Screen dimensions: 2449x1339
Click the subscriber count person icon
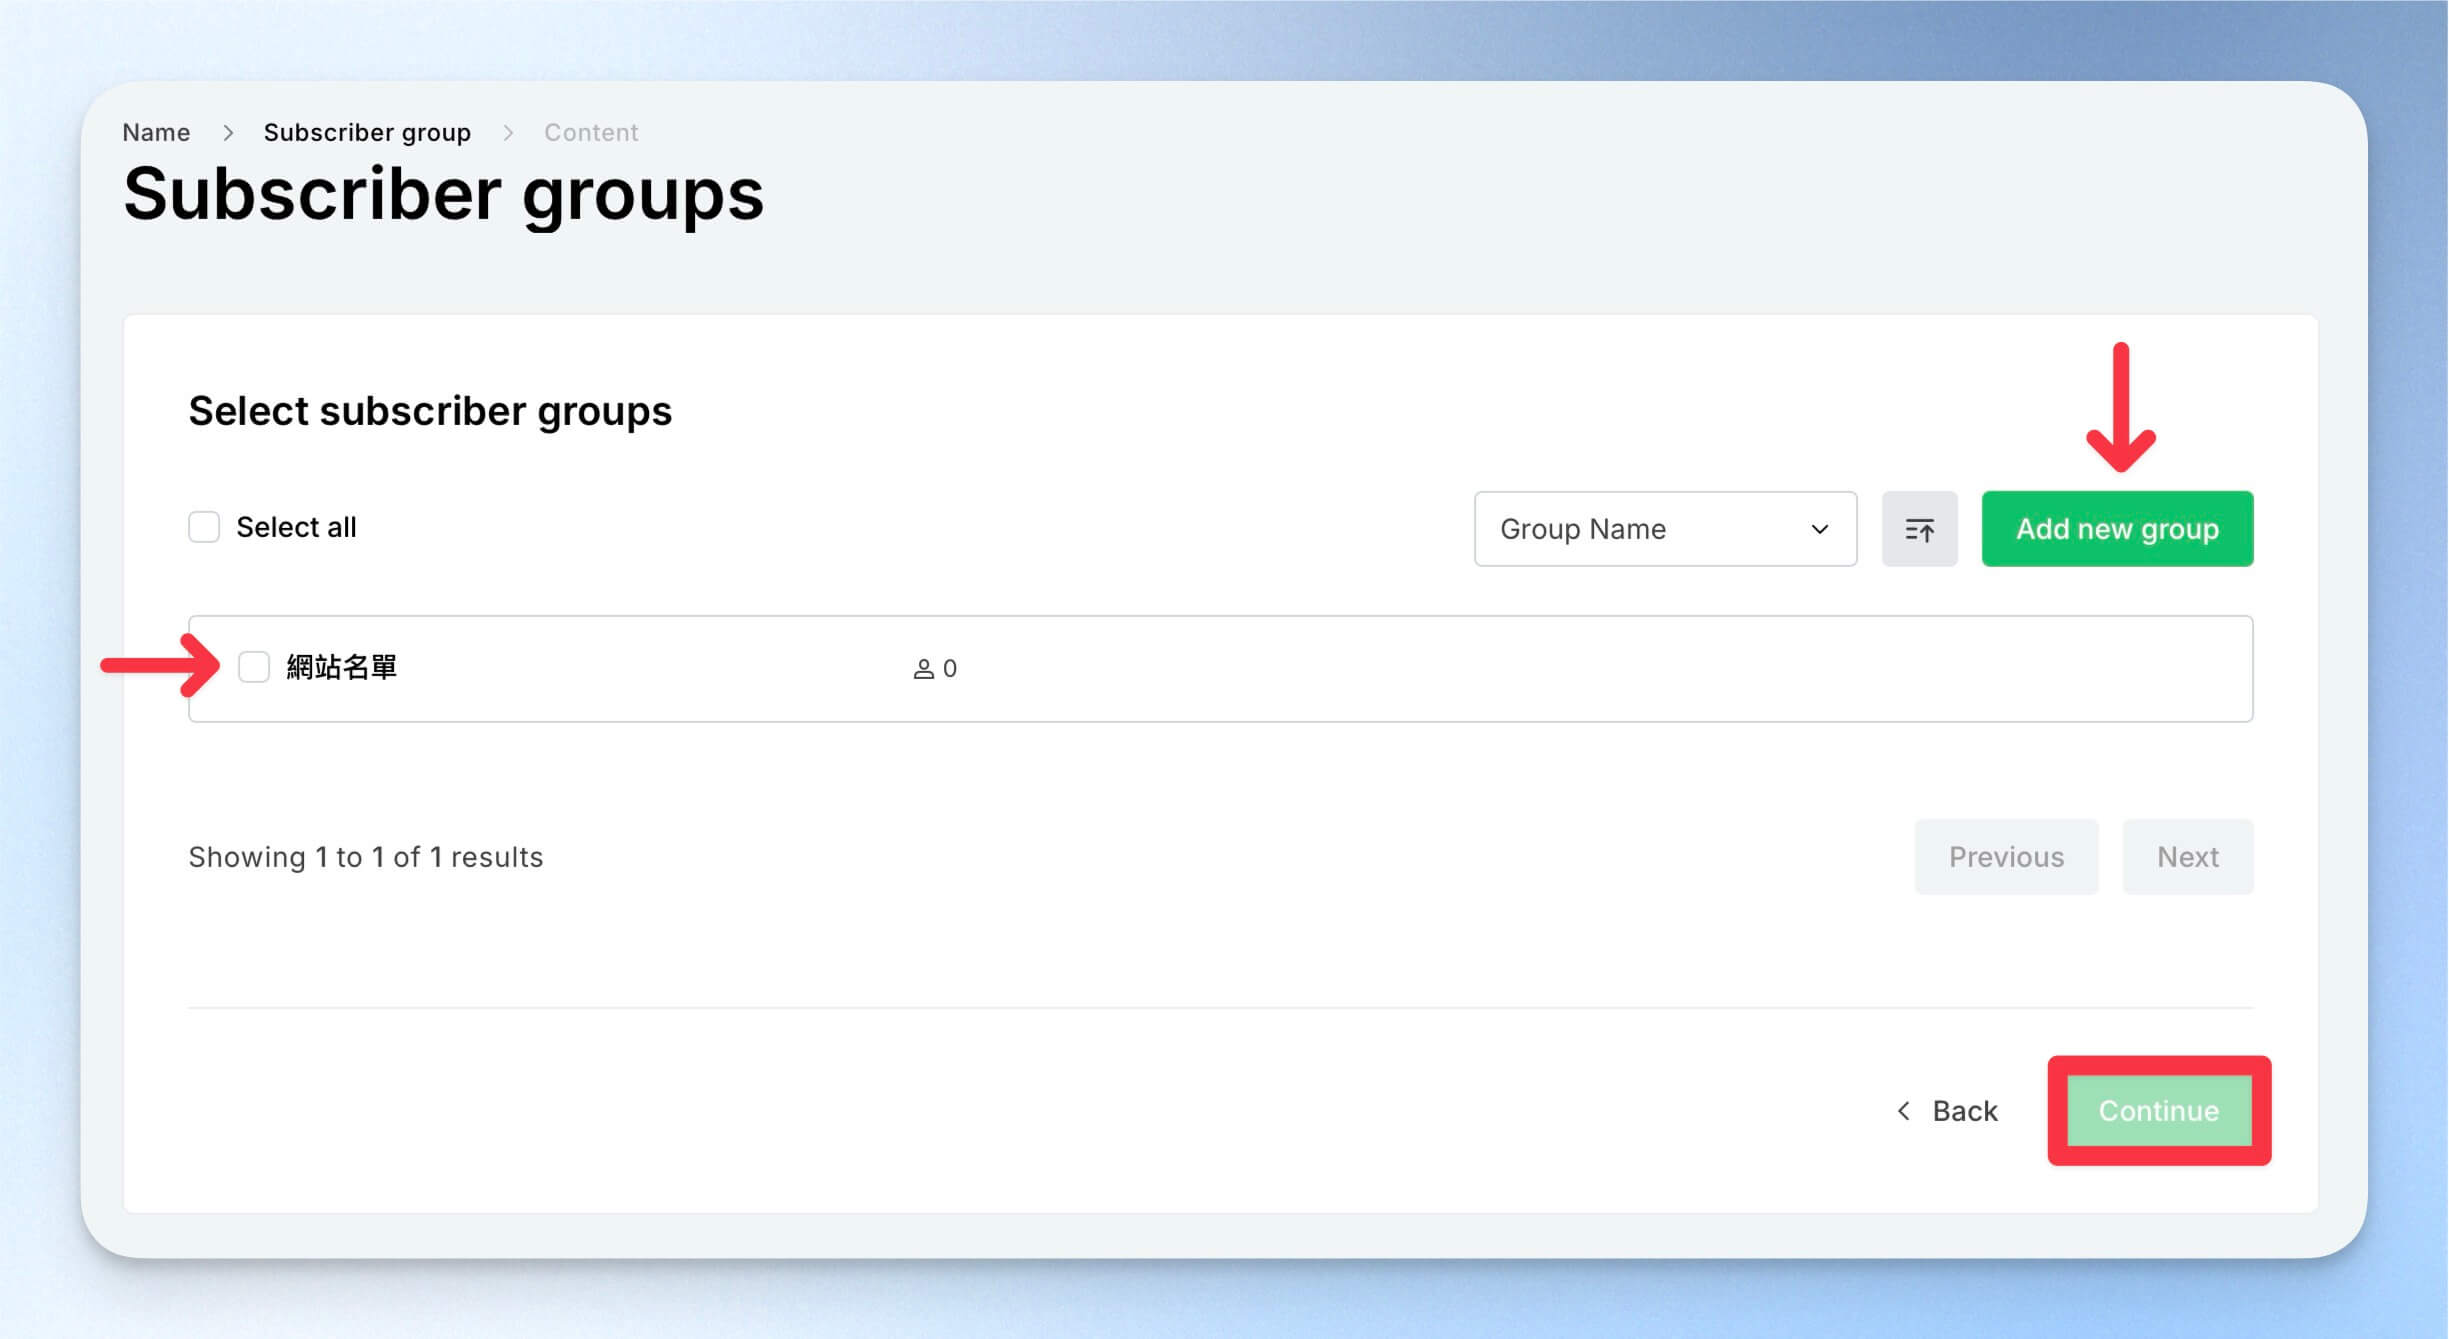tap(923, 669)
